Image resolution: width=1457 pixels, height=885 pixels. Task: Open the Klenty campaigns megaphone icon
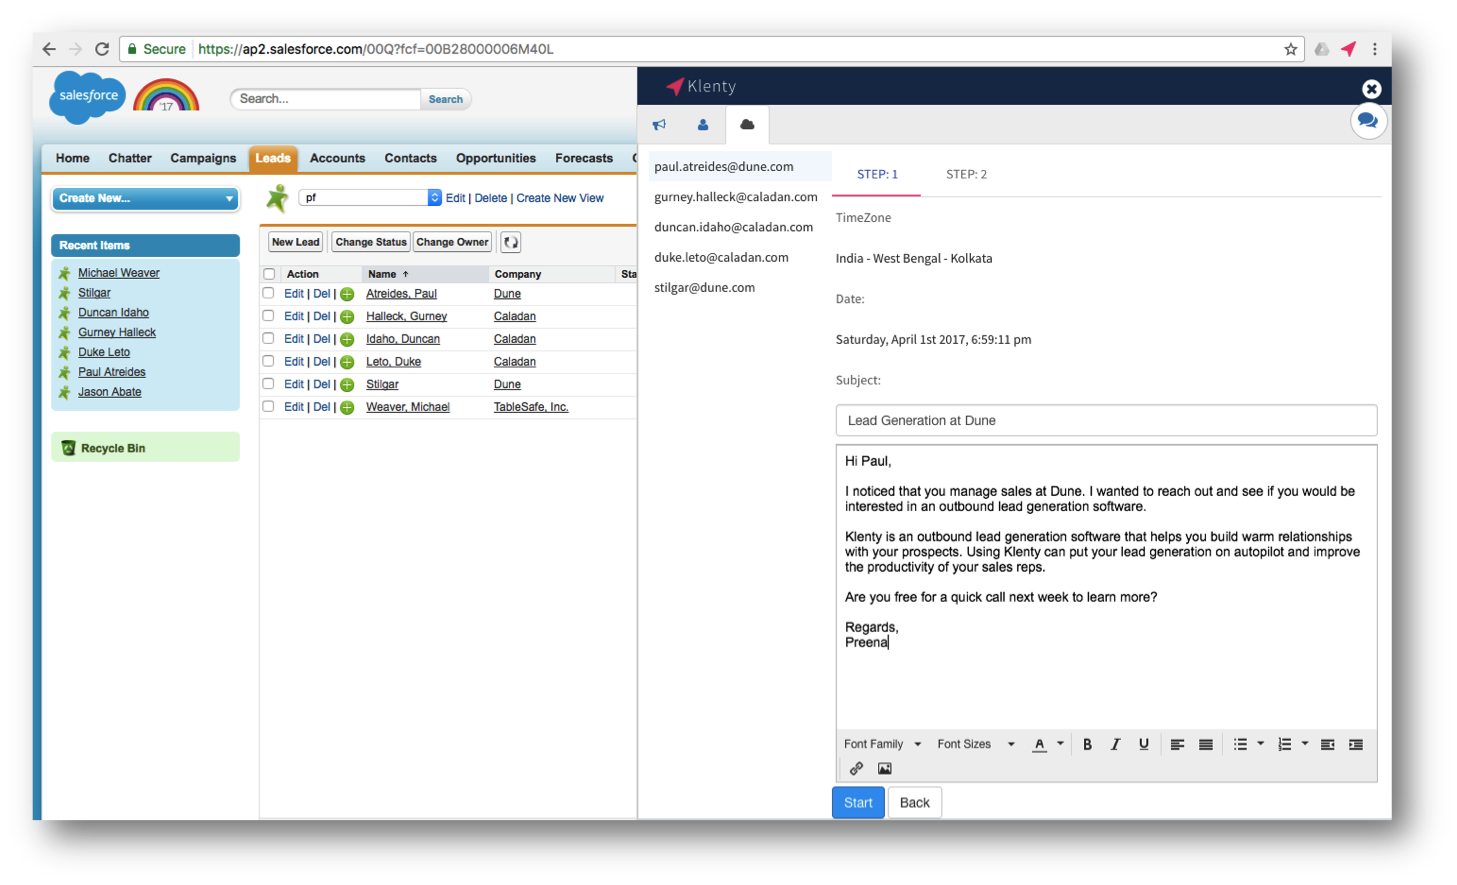pyautogui.click(x=659, y=124)
